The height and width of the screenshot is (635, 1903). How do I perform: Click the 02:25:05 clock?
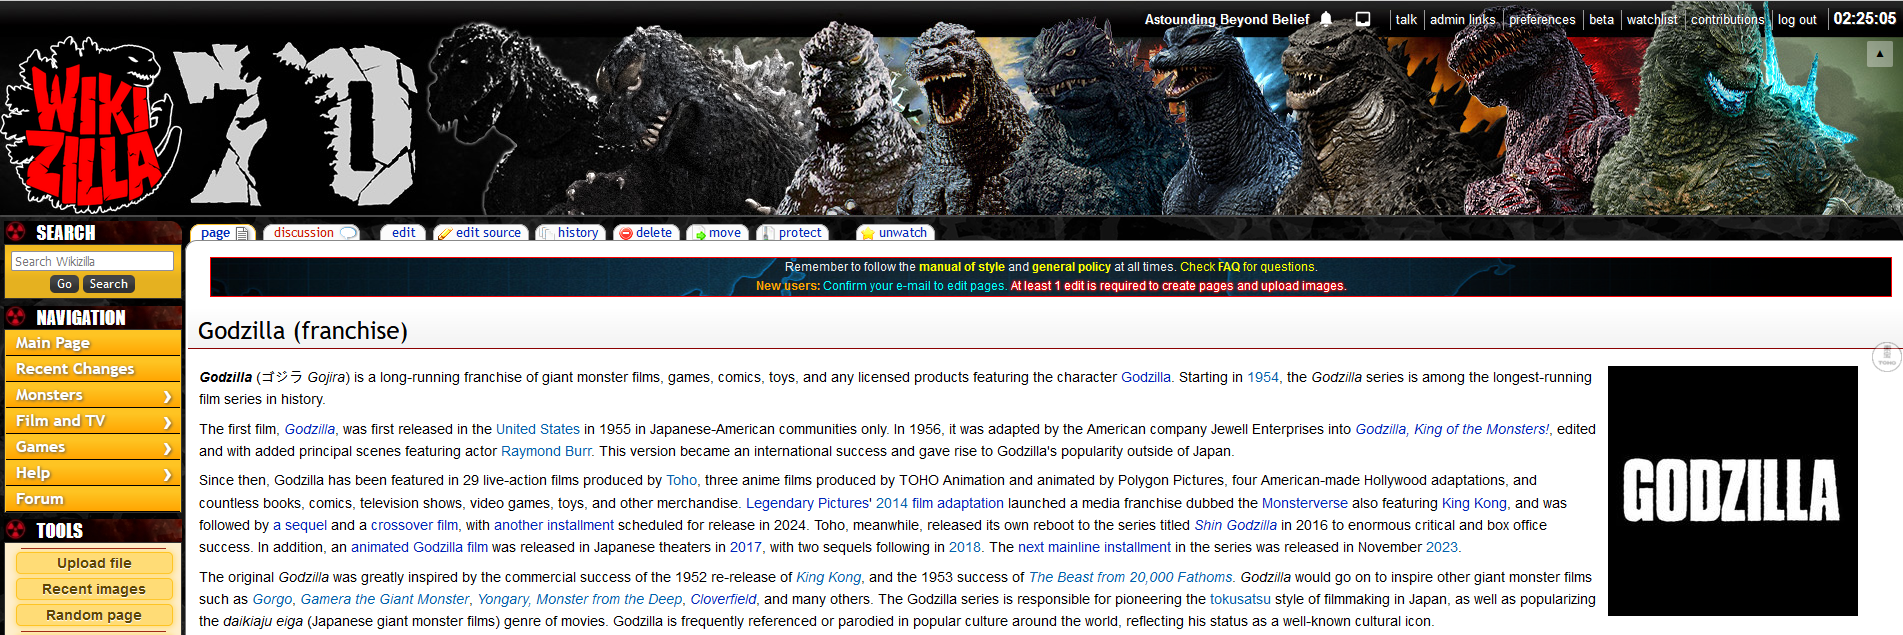pos(1864,18)
